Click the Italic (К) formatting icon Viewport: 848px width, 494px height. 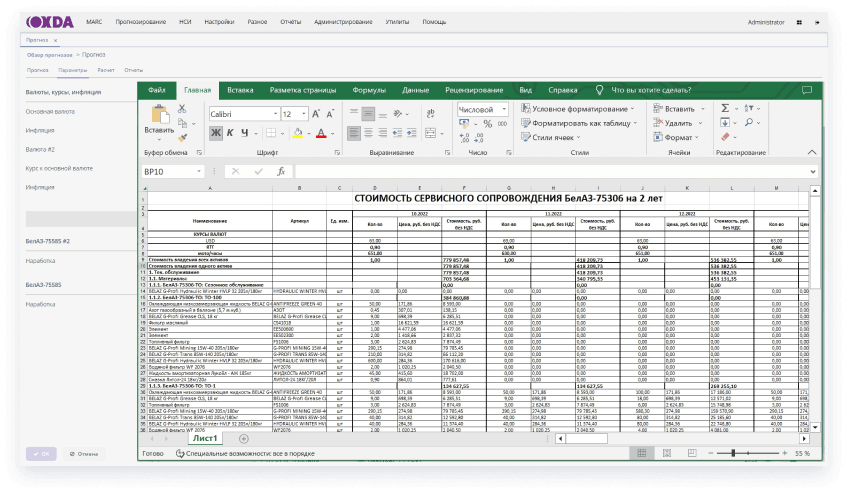230,133
